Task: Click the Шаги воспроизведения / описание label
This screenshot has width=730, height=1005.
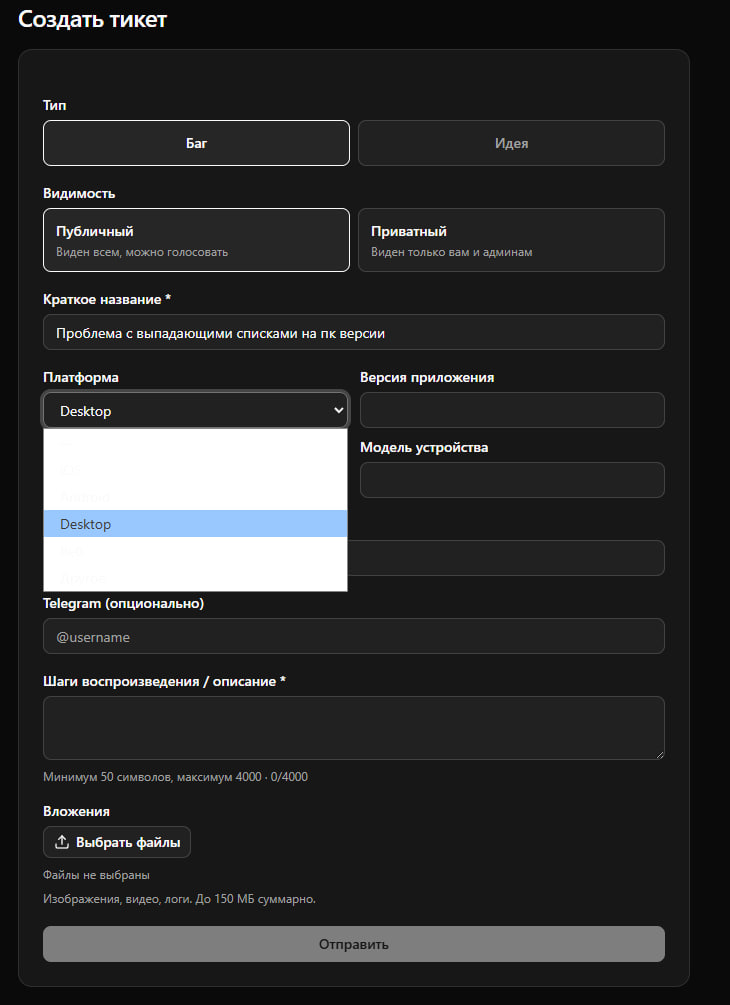Action: pyautogui.click(x=164, y=681)
